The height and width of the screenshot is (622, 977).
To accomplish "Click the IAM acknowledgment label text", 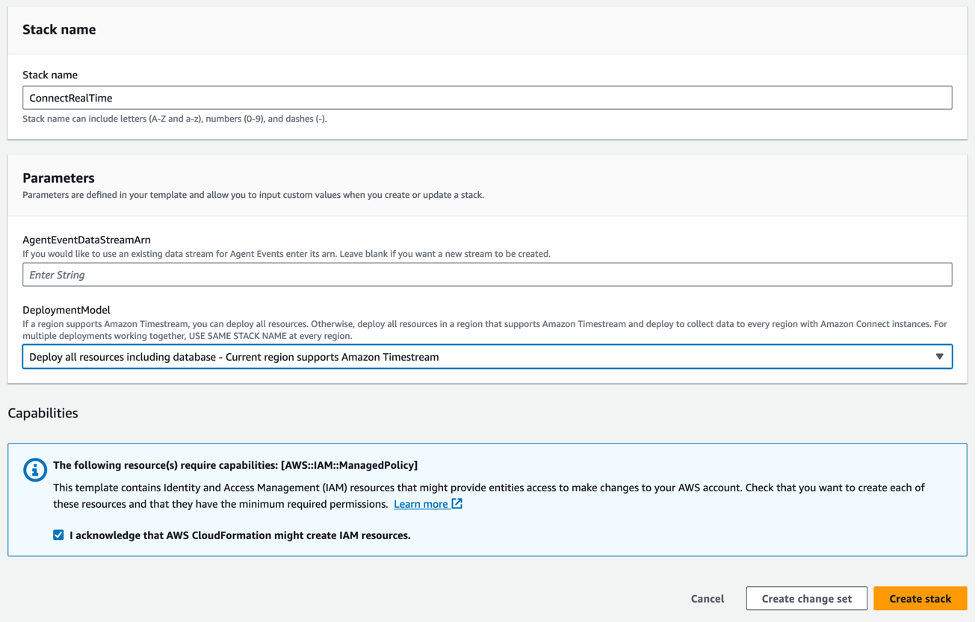I will 240,535.
